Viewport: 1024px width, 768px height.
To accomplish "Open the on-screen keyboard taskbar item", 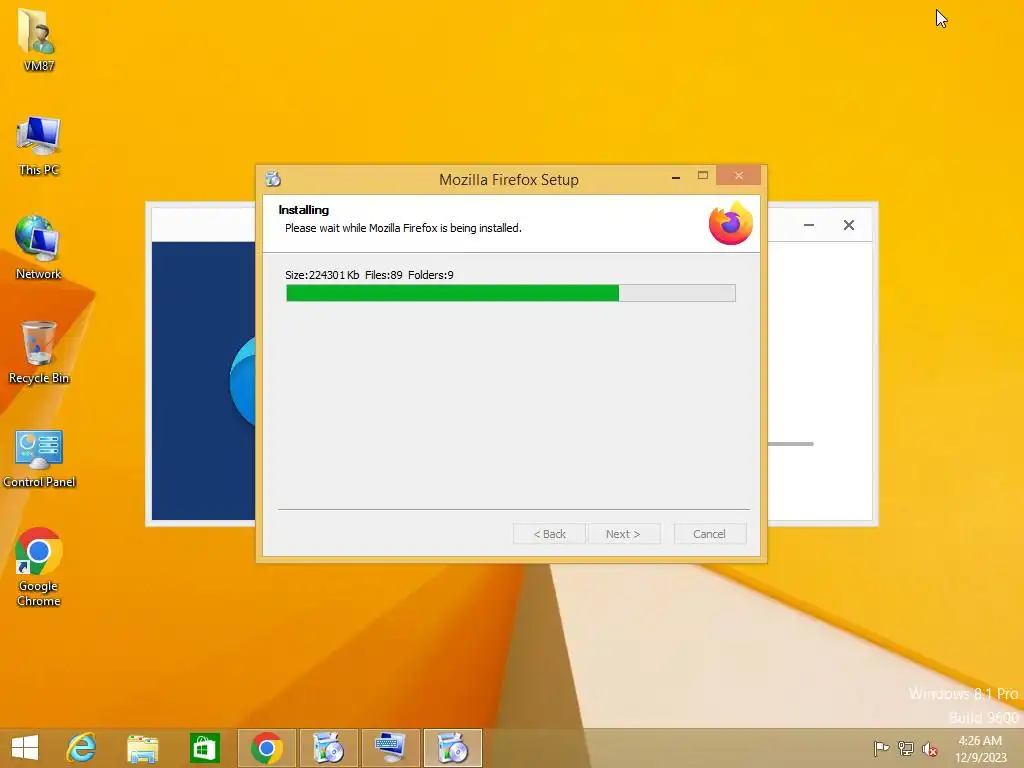I will click(390, 748).
